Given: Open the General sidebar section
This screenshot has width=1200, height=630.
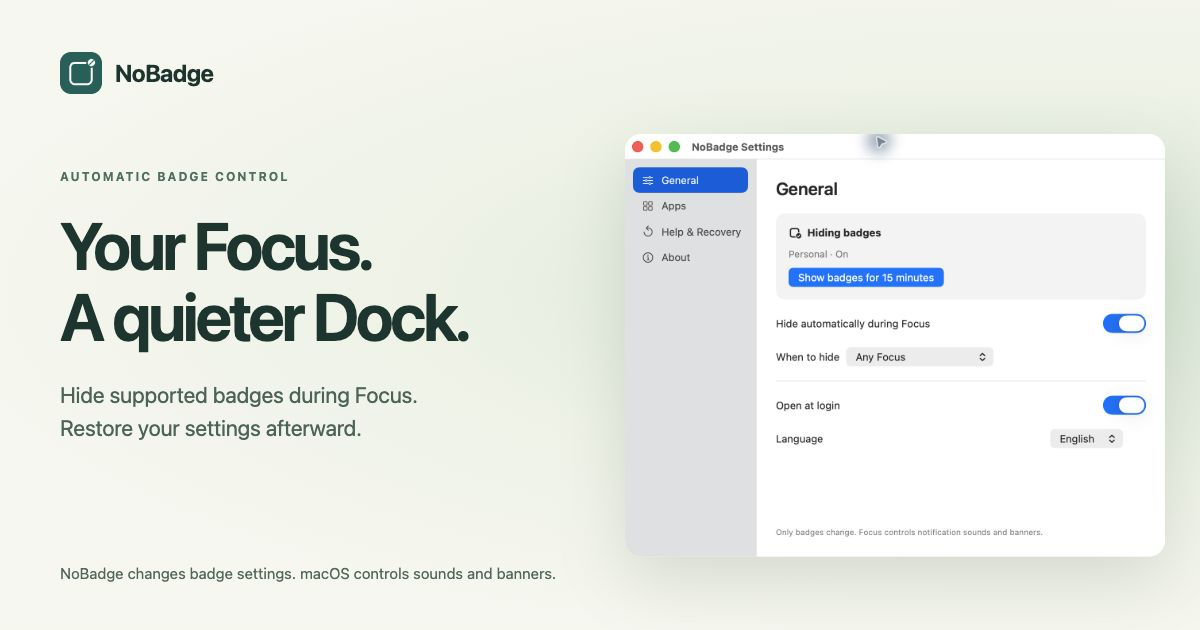Looking at the screenshot, I should click(690, 180).
